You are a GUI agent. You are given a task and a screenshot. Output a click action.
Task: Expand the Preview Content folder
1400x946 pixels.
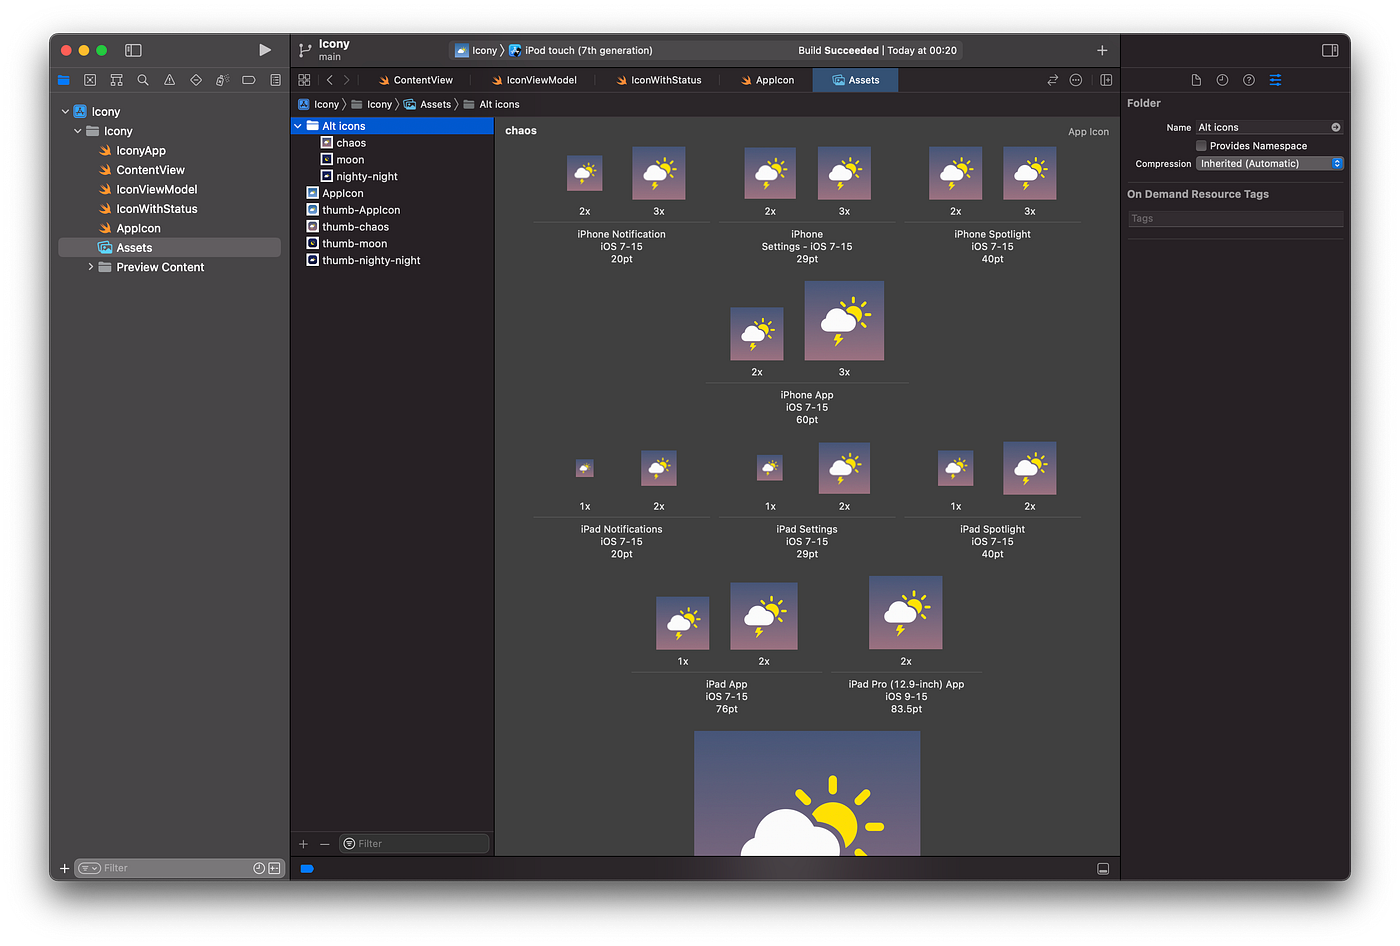[x=91, y=267]
